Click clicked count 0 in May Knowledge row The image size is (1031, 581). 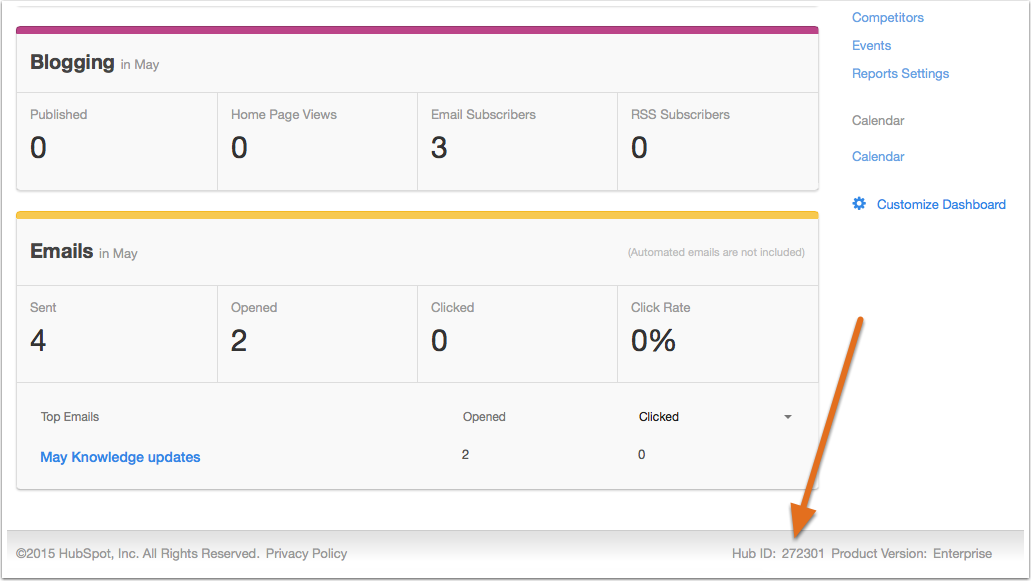(642, 454)
